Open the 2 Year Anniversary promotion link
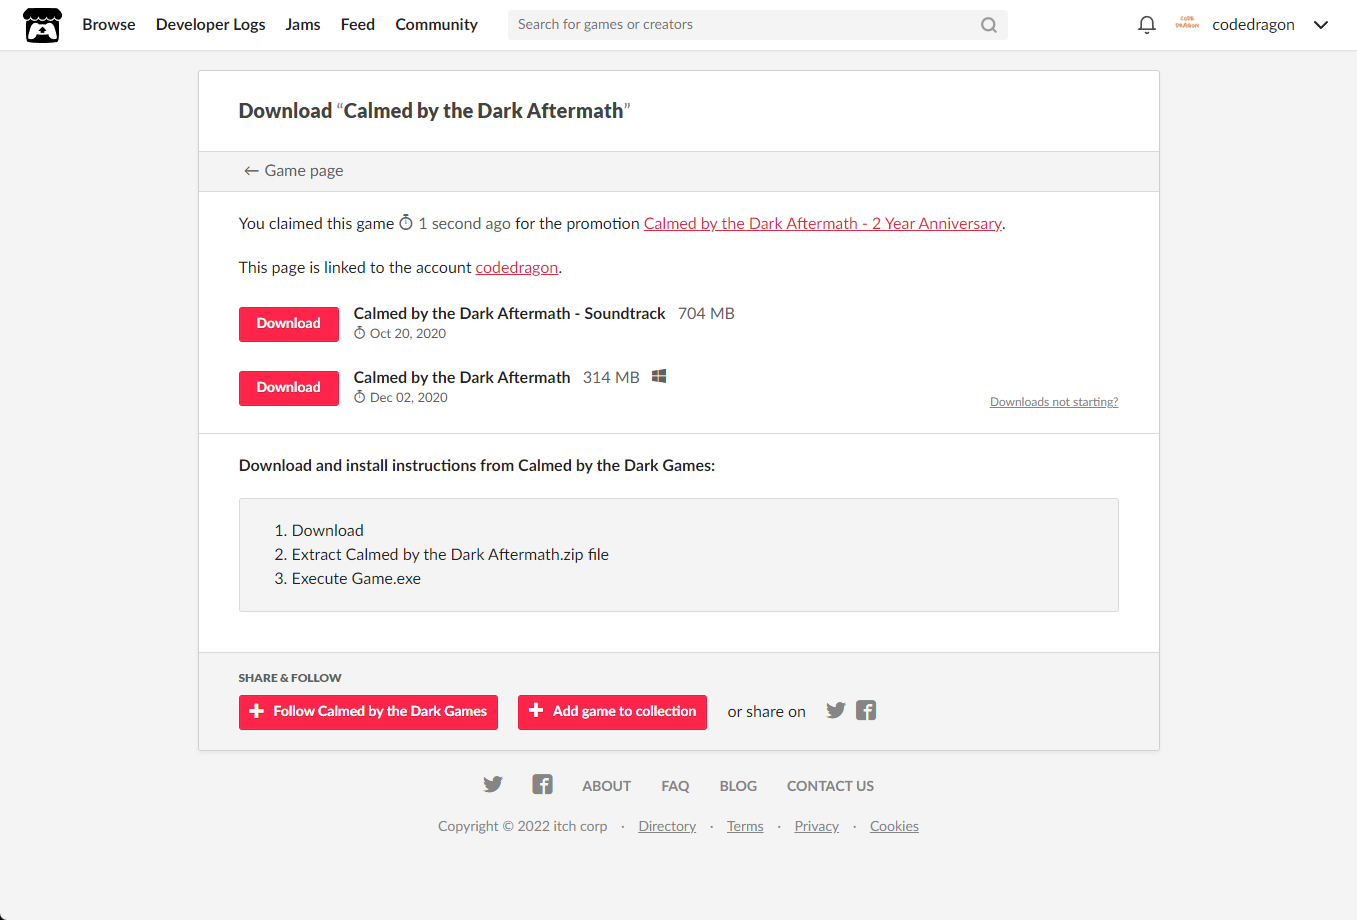1357x920 pixels. click(x=823, y=224)
